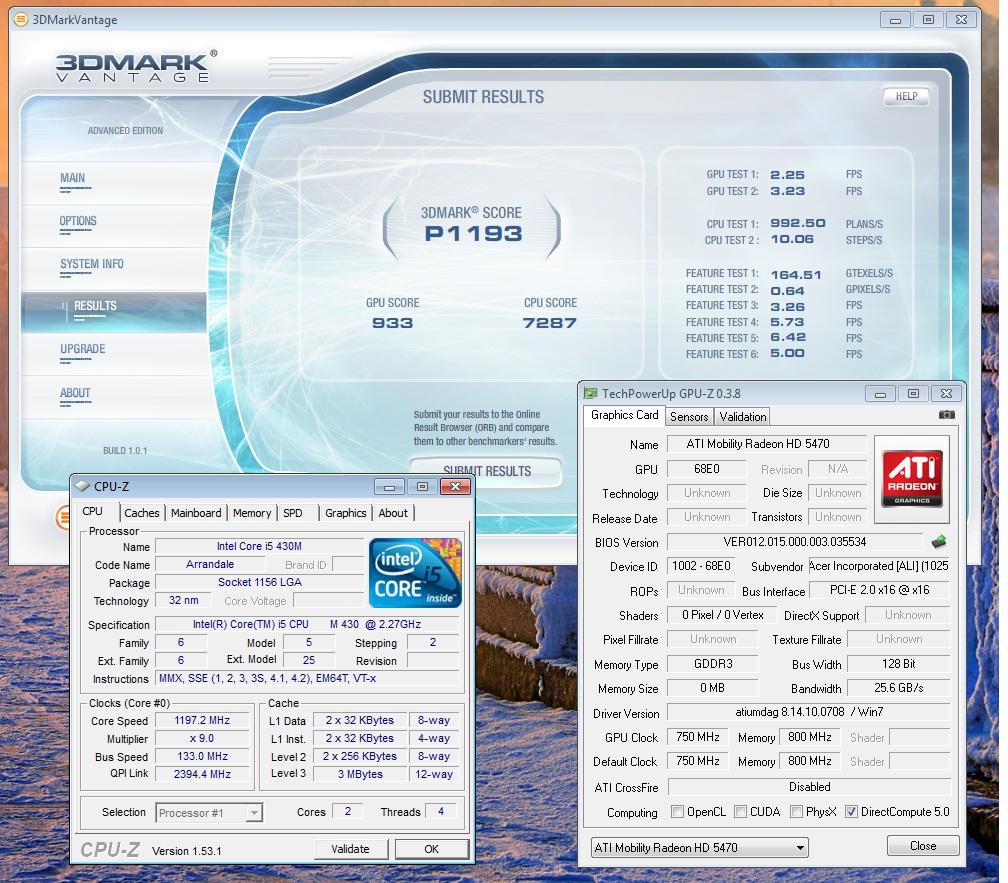Close the GPU-Z window with X
The image size is (1008, 883).
point(946,393)
